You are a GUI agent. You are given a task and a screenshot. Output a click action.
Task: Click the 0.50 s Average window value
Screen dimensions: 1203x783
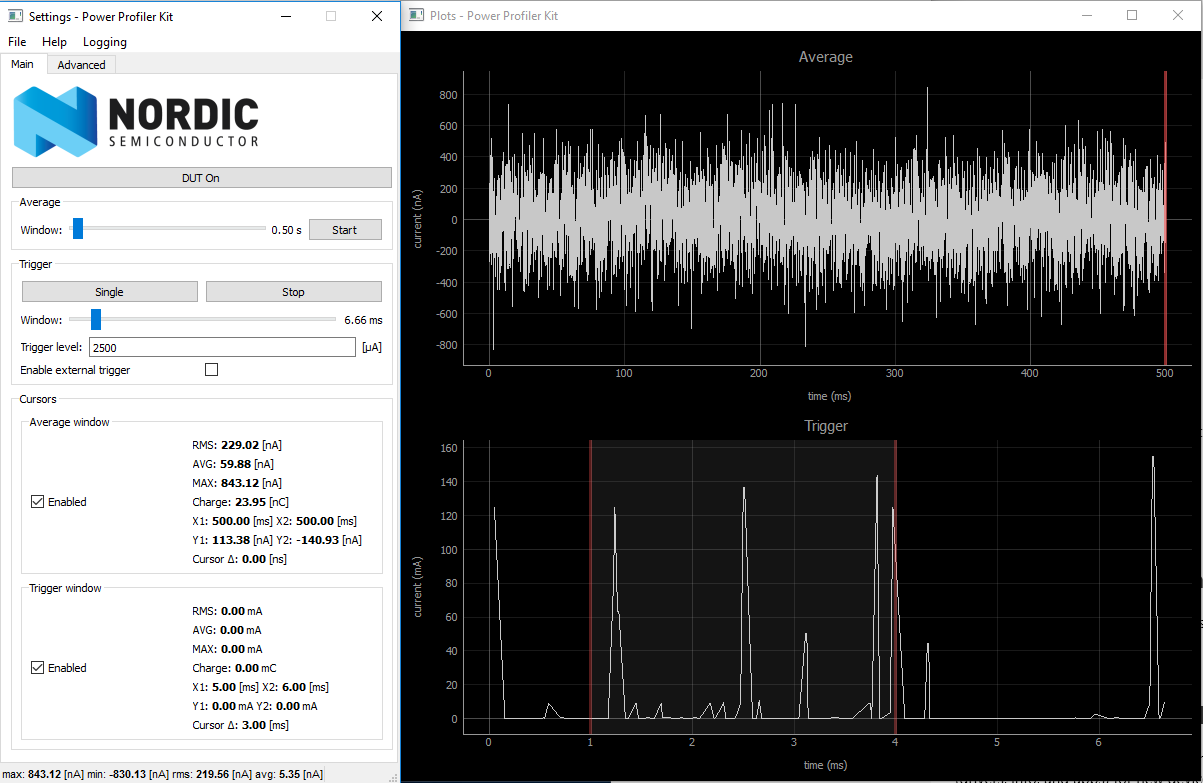[x=286, y=230]
